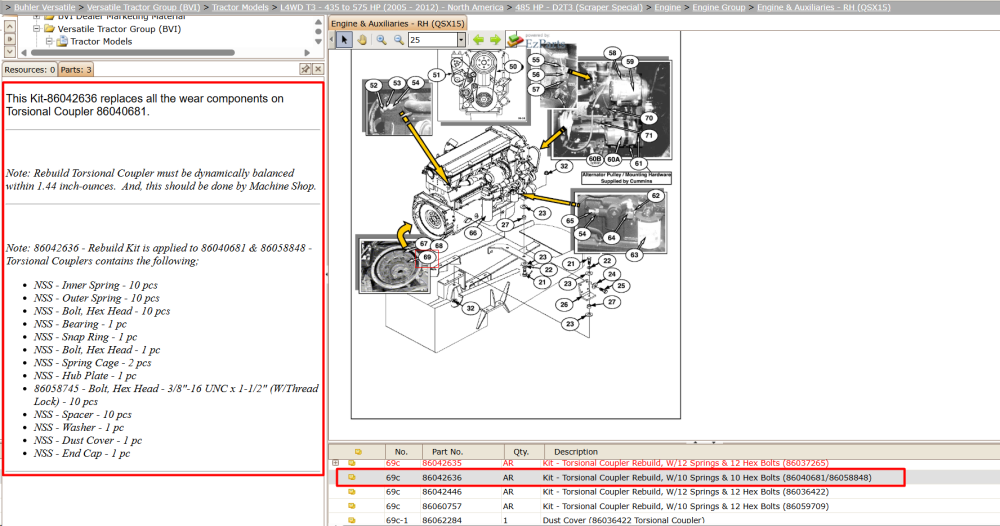This screenshot has width=1000, height=526.
Task: Sort by the Part No. column header
Action: tap(447, 451)
